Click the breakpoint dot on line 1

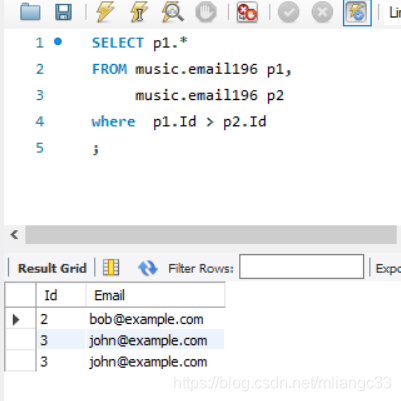[x=58, y=42]
